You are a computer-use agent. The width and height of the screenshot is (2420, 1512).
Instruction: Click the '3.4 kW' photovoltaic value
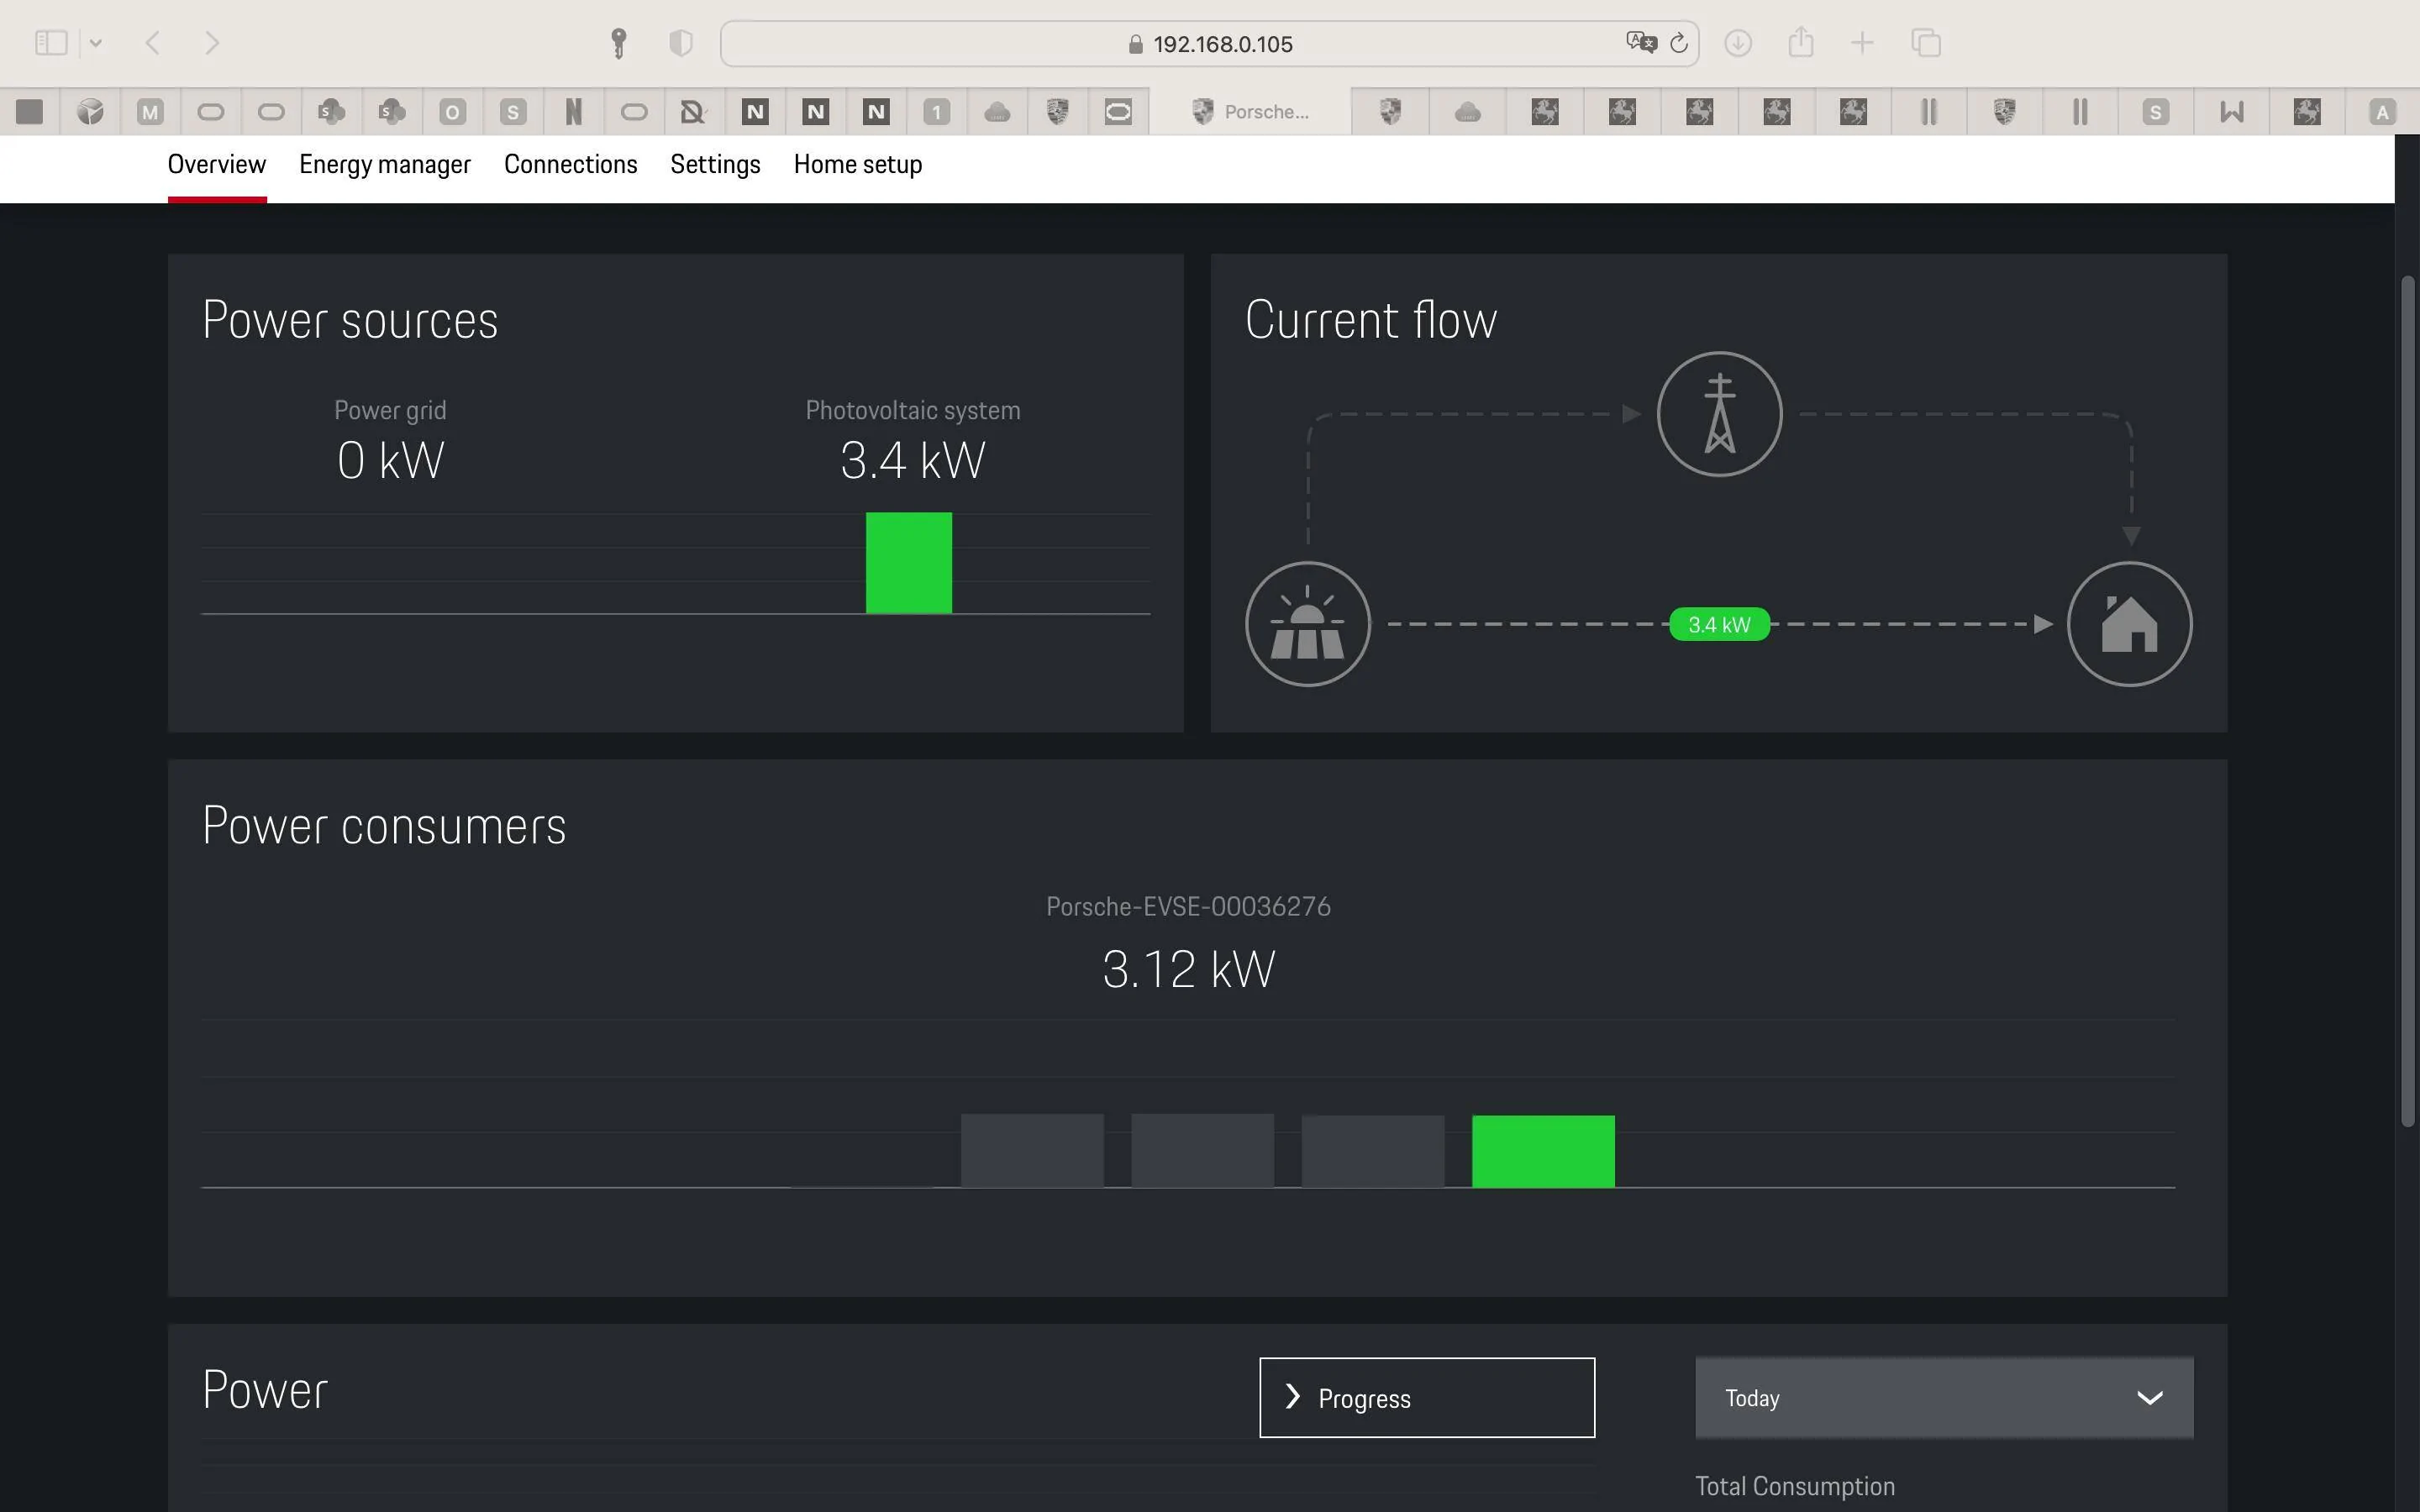(x=912, y=460)
